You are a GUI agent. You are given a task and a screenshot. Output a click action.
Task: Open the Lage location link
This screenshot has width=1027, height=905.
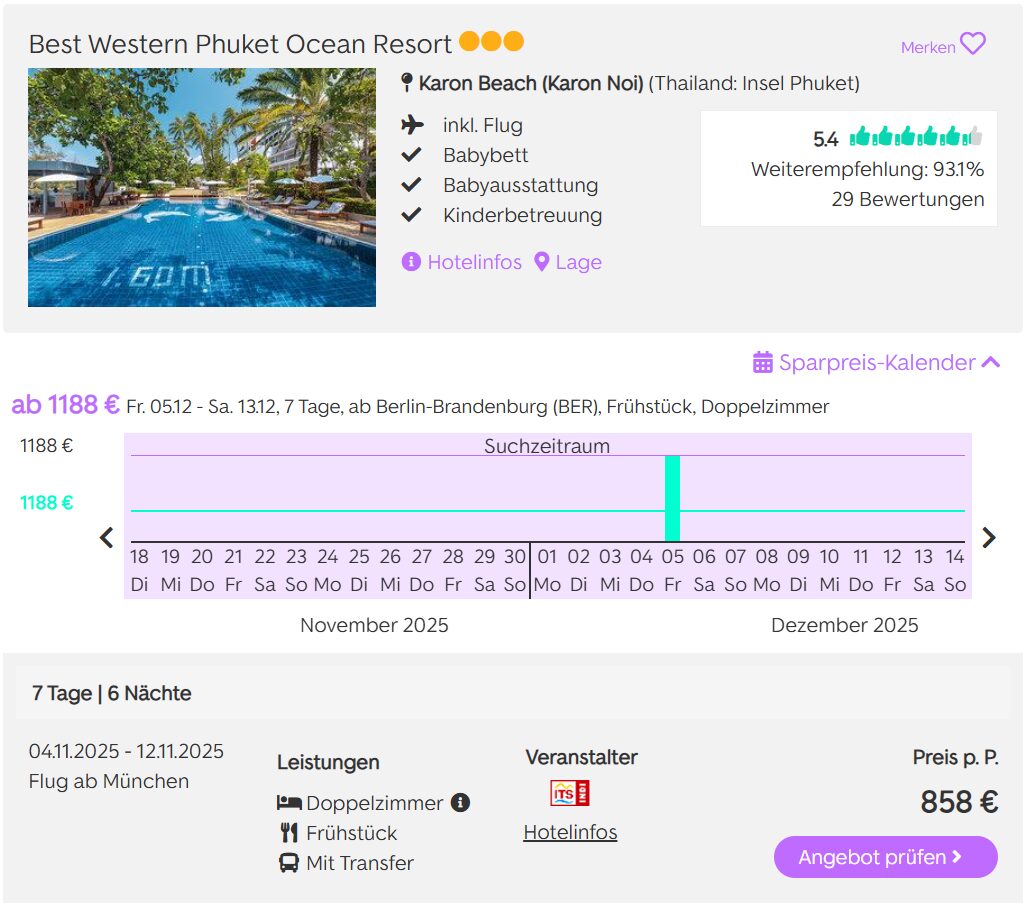click(x=578, y=262)
